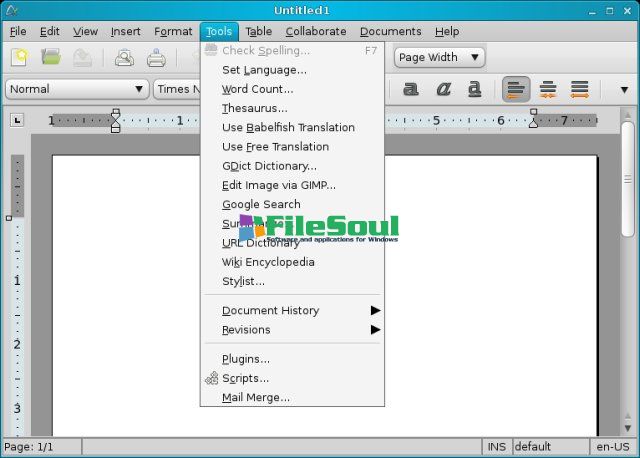Image resolution: width=640 pixels, height=458 pixels.
Task: Click the vertical scrollbar handle
Action: [x=627, y=179]
